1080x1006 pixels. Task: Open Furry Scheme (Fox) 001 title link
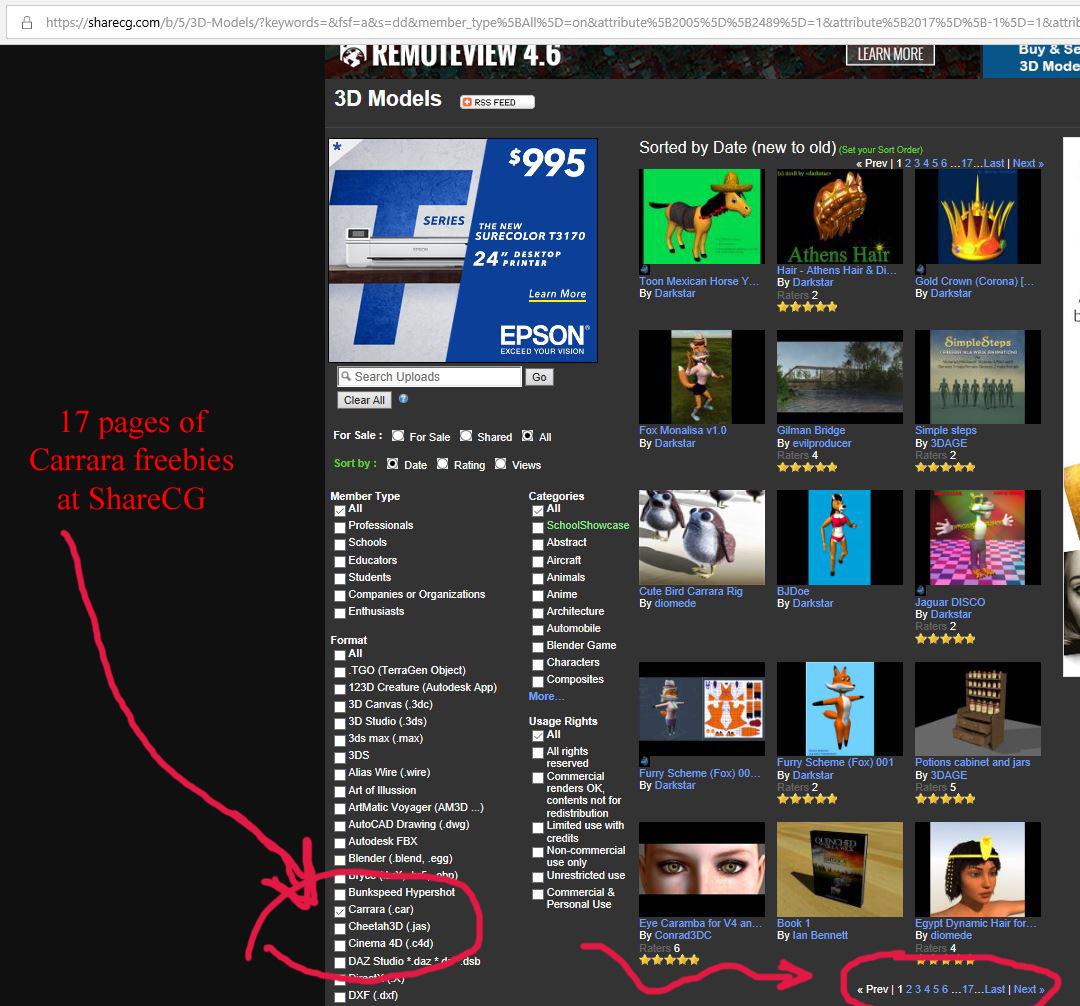835,762
